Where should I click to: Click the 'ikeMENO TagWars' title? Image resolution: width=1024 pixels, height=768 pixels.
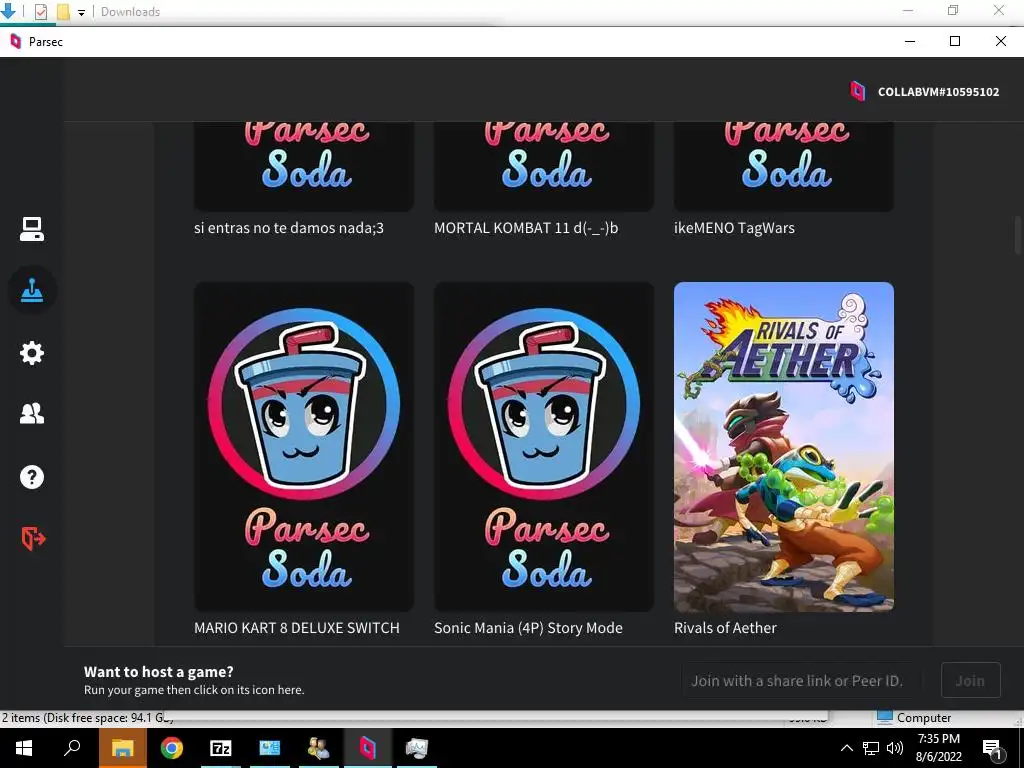[734, 228]
